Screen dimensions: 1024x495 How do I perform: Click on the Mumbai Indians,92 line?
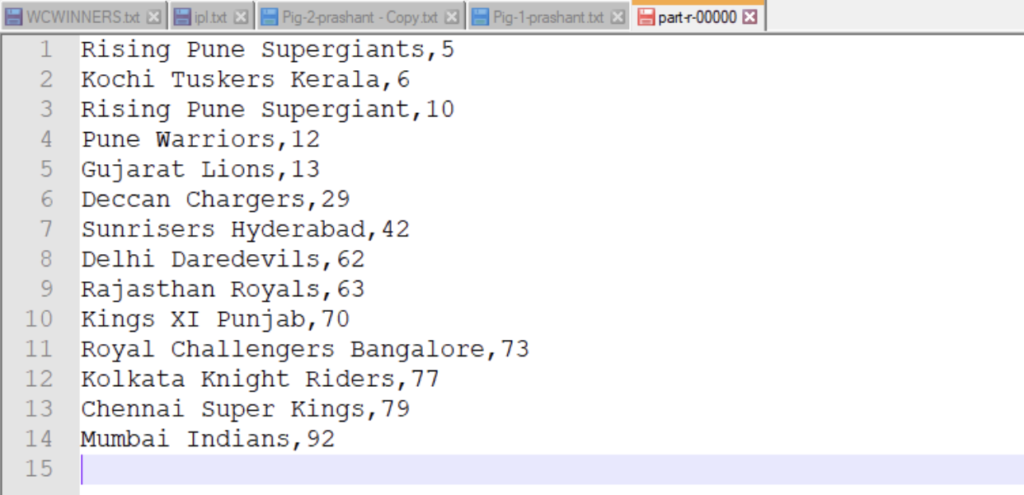pos(208,439)
